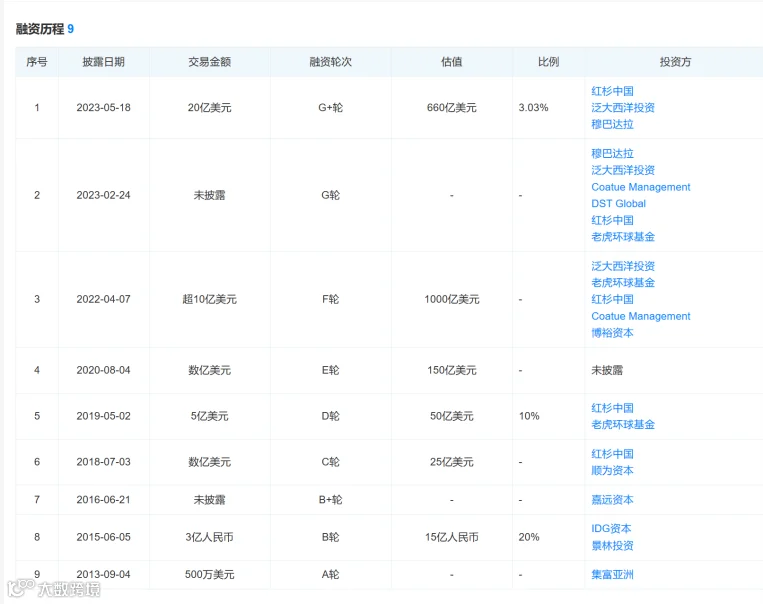Click the 比例 column header
The height and width of the screenshot is (604, 763).
tap(548, 62)
